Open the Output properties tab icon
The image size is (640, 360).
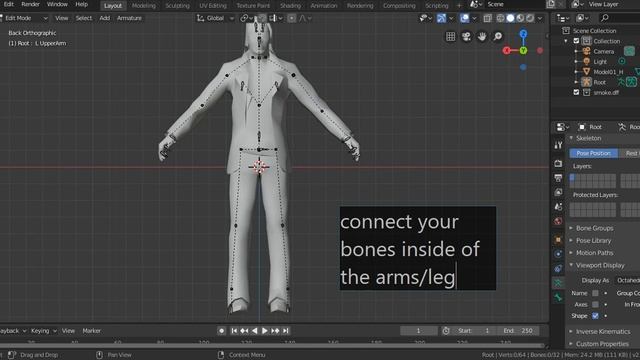pos(558,178)
